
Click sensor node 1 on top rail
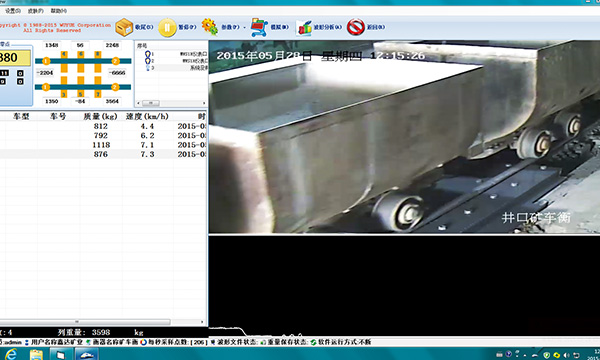[46, 61]
